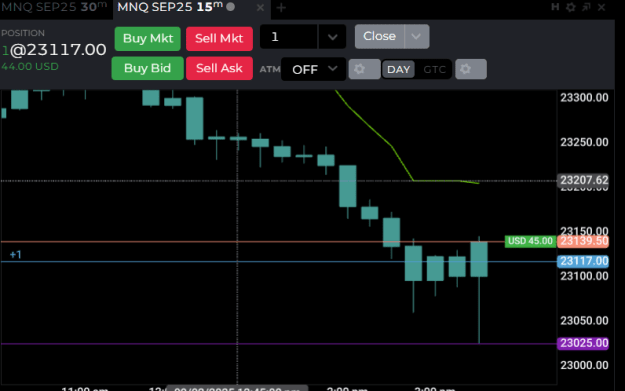This screenshot has width=625, height=391.
Task: Select the 23139.50 price label
Action: click(x=583, y=241)
